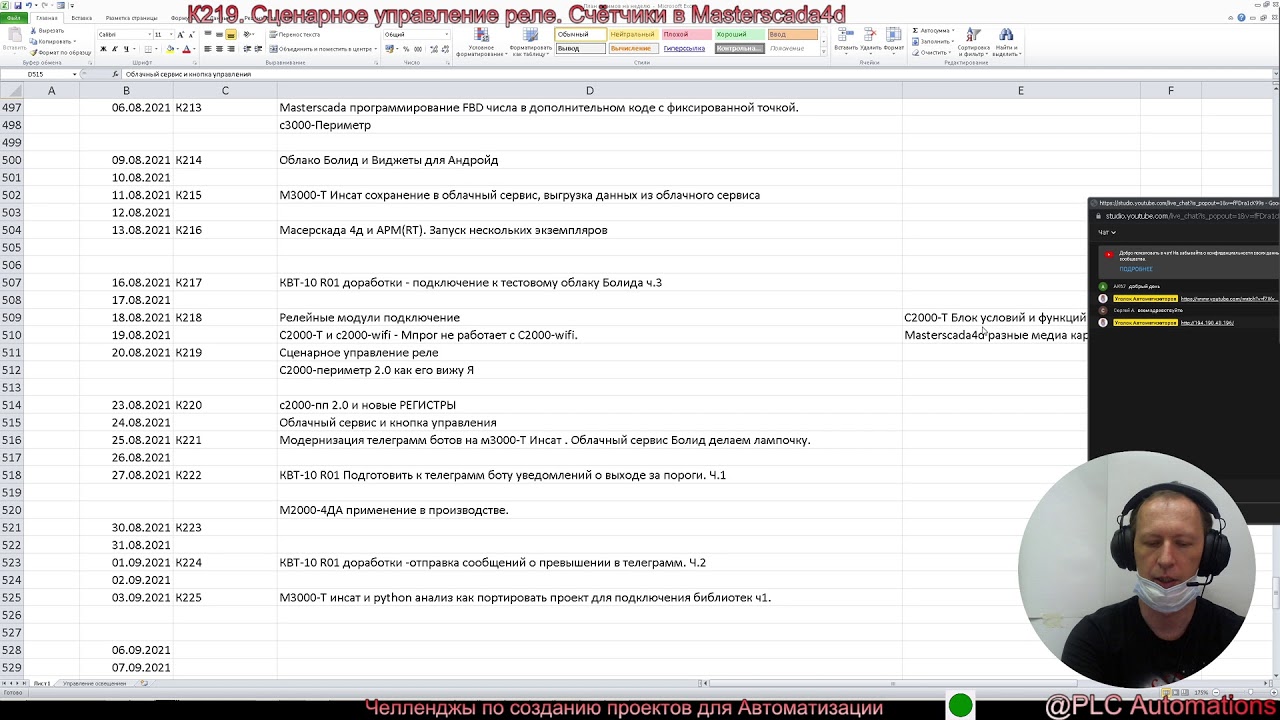The width and height of the screenshot is (1280, 720).
Task: Apply the red font color A
Action: (186, 49)
